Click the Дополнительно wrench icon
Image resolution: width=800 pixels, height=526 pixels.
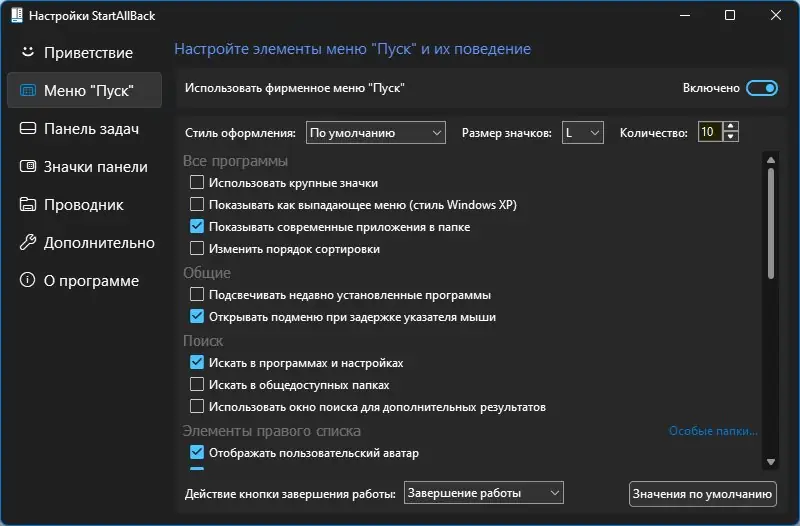point(28,243)
